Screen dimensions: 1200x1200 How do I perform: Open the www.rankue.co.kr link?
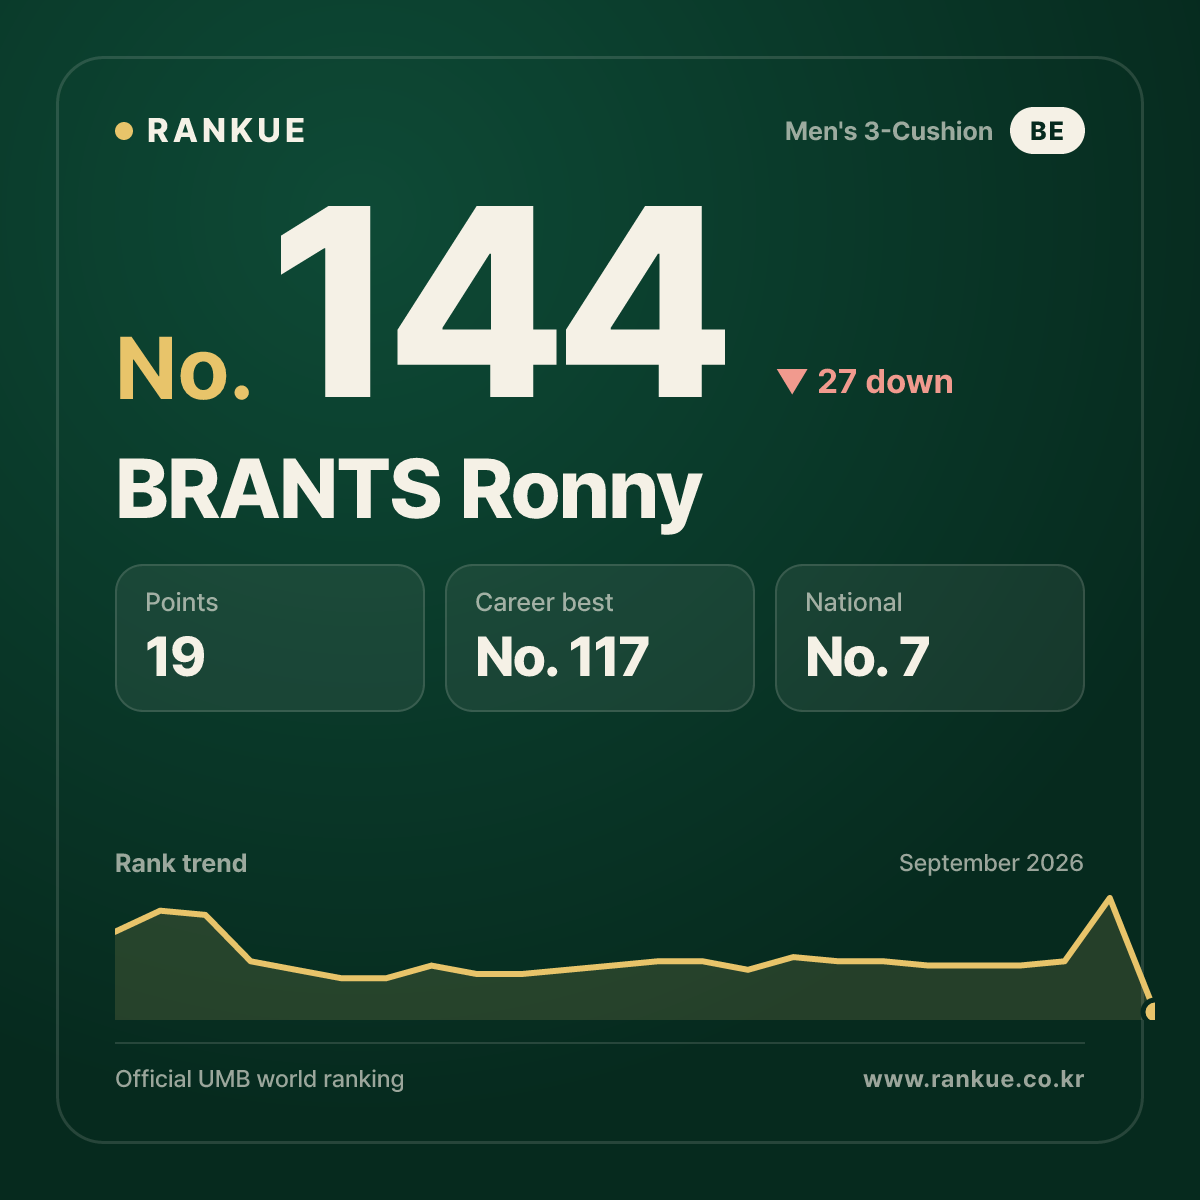(974, 1079)
